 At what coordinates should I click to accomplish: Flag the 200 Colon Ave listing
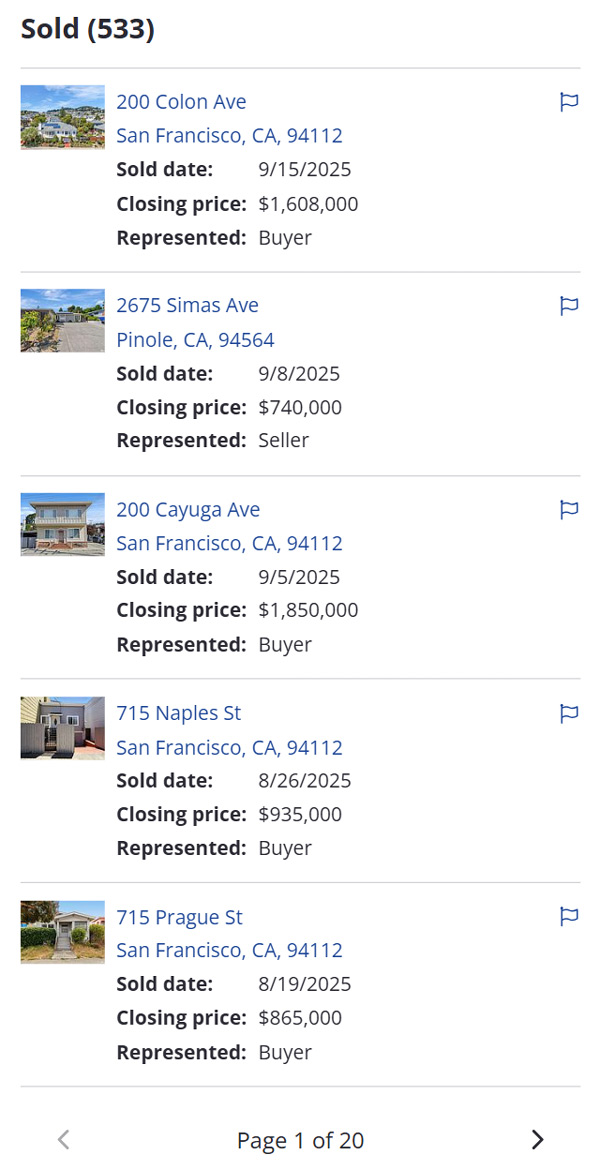click(x=569, y=102)
